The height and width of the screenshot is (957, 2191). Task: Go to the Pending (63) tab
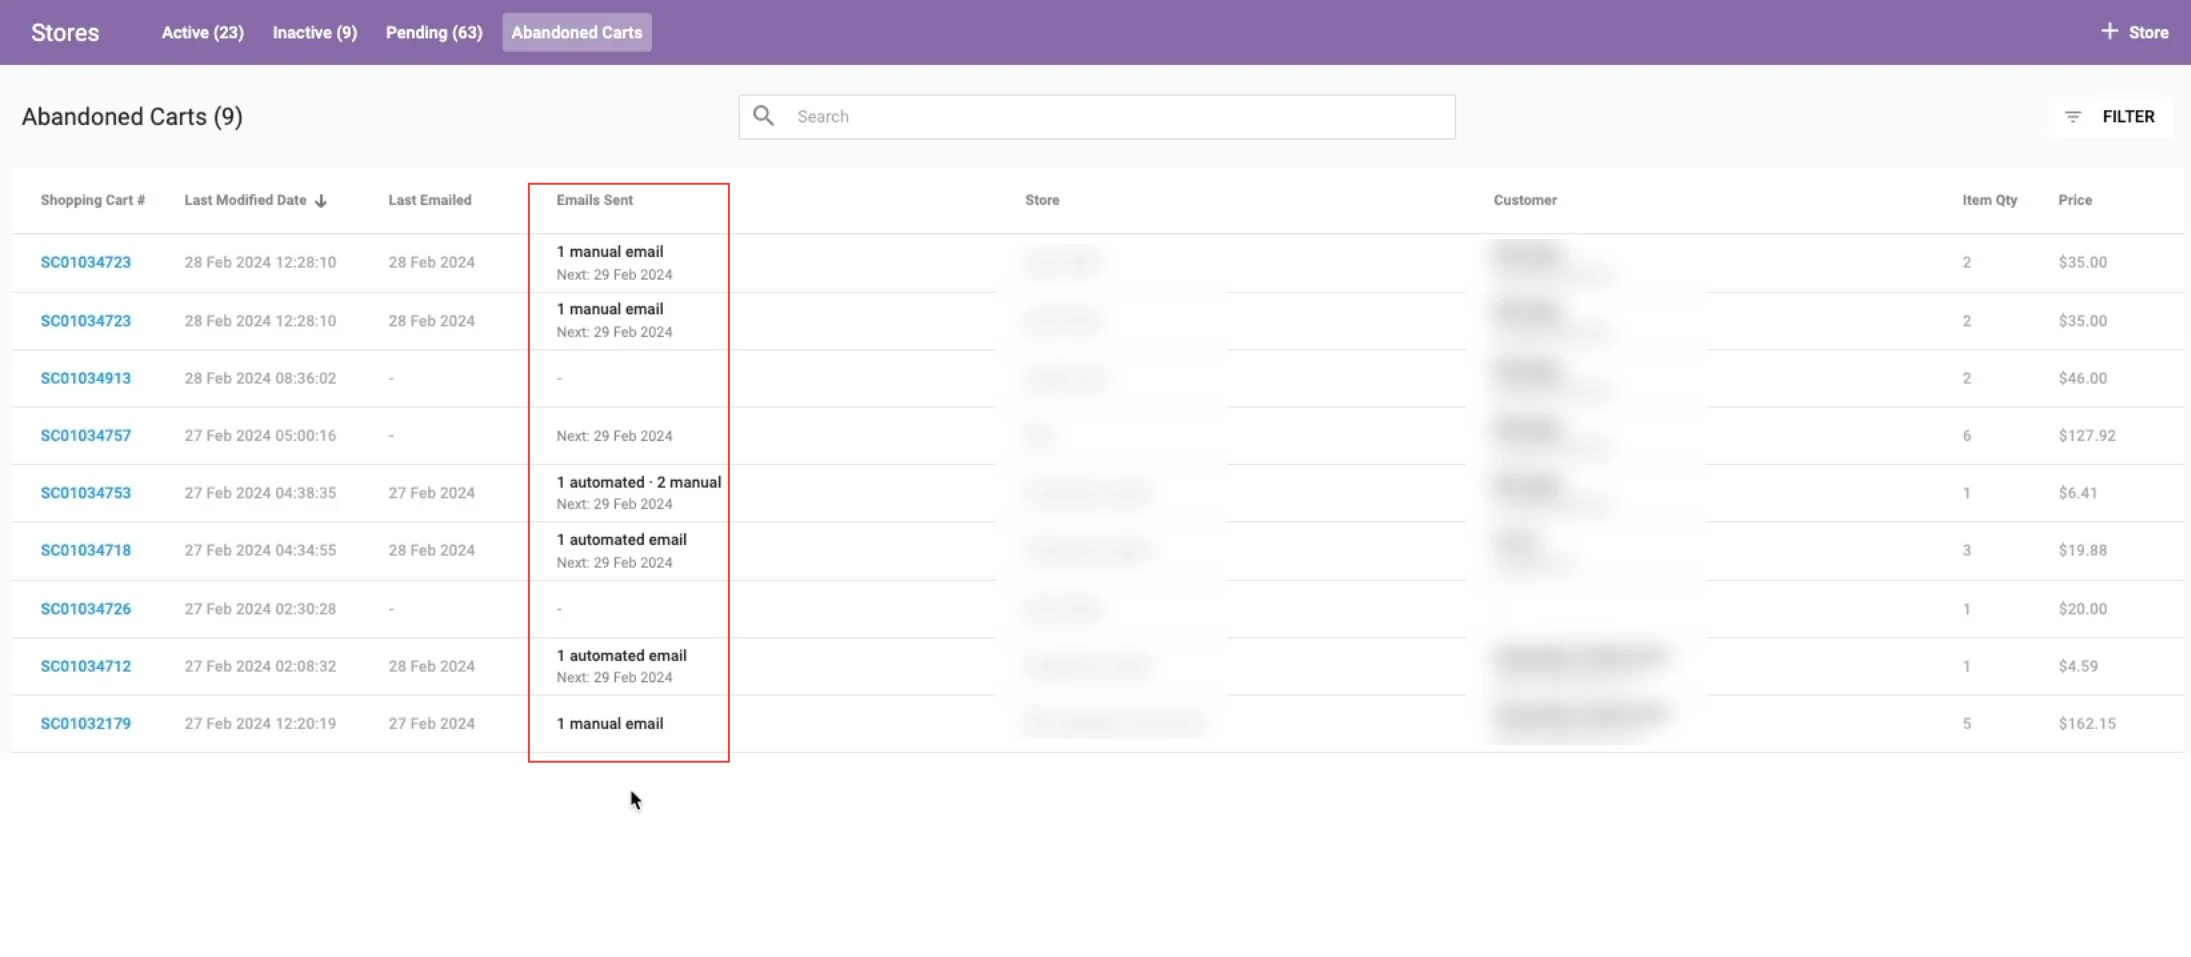434,32
